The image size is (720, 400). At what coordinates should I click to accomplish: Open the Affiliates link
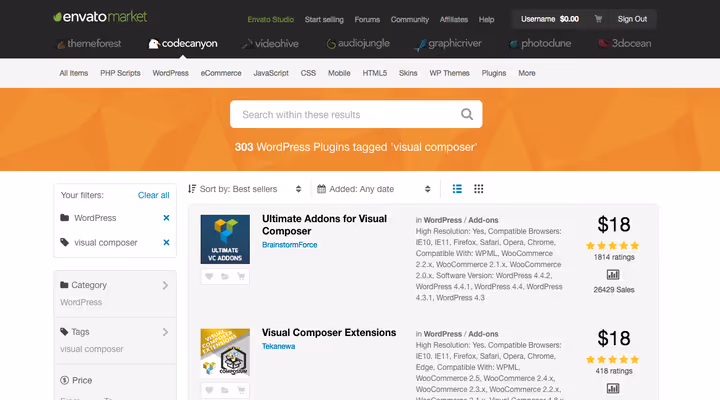pyautogui.click(x=454, y=19)
